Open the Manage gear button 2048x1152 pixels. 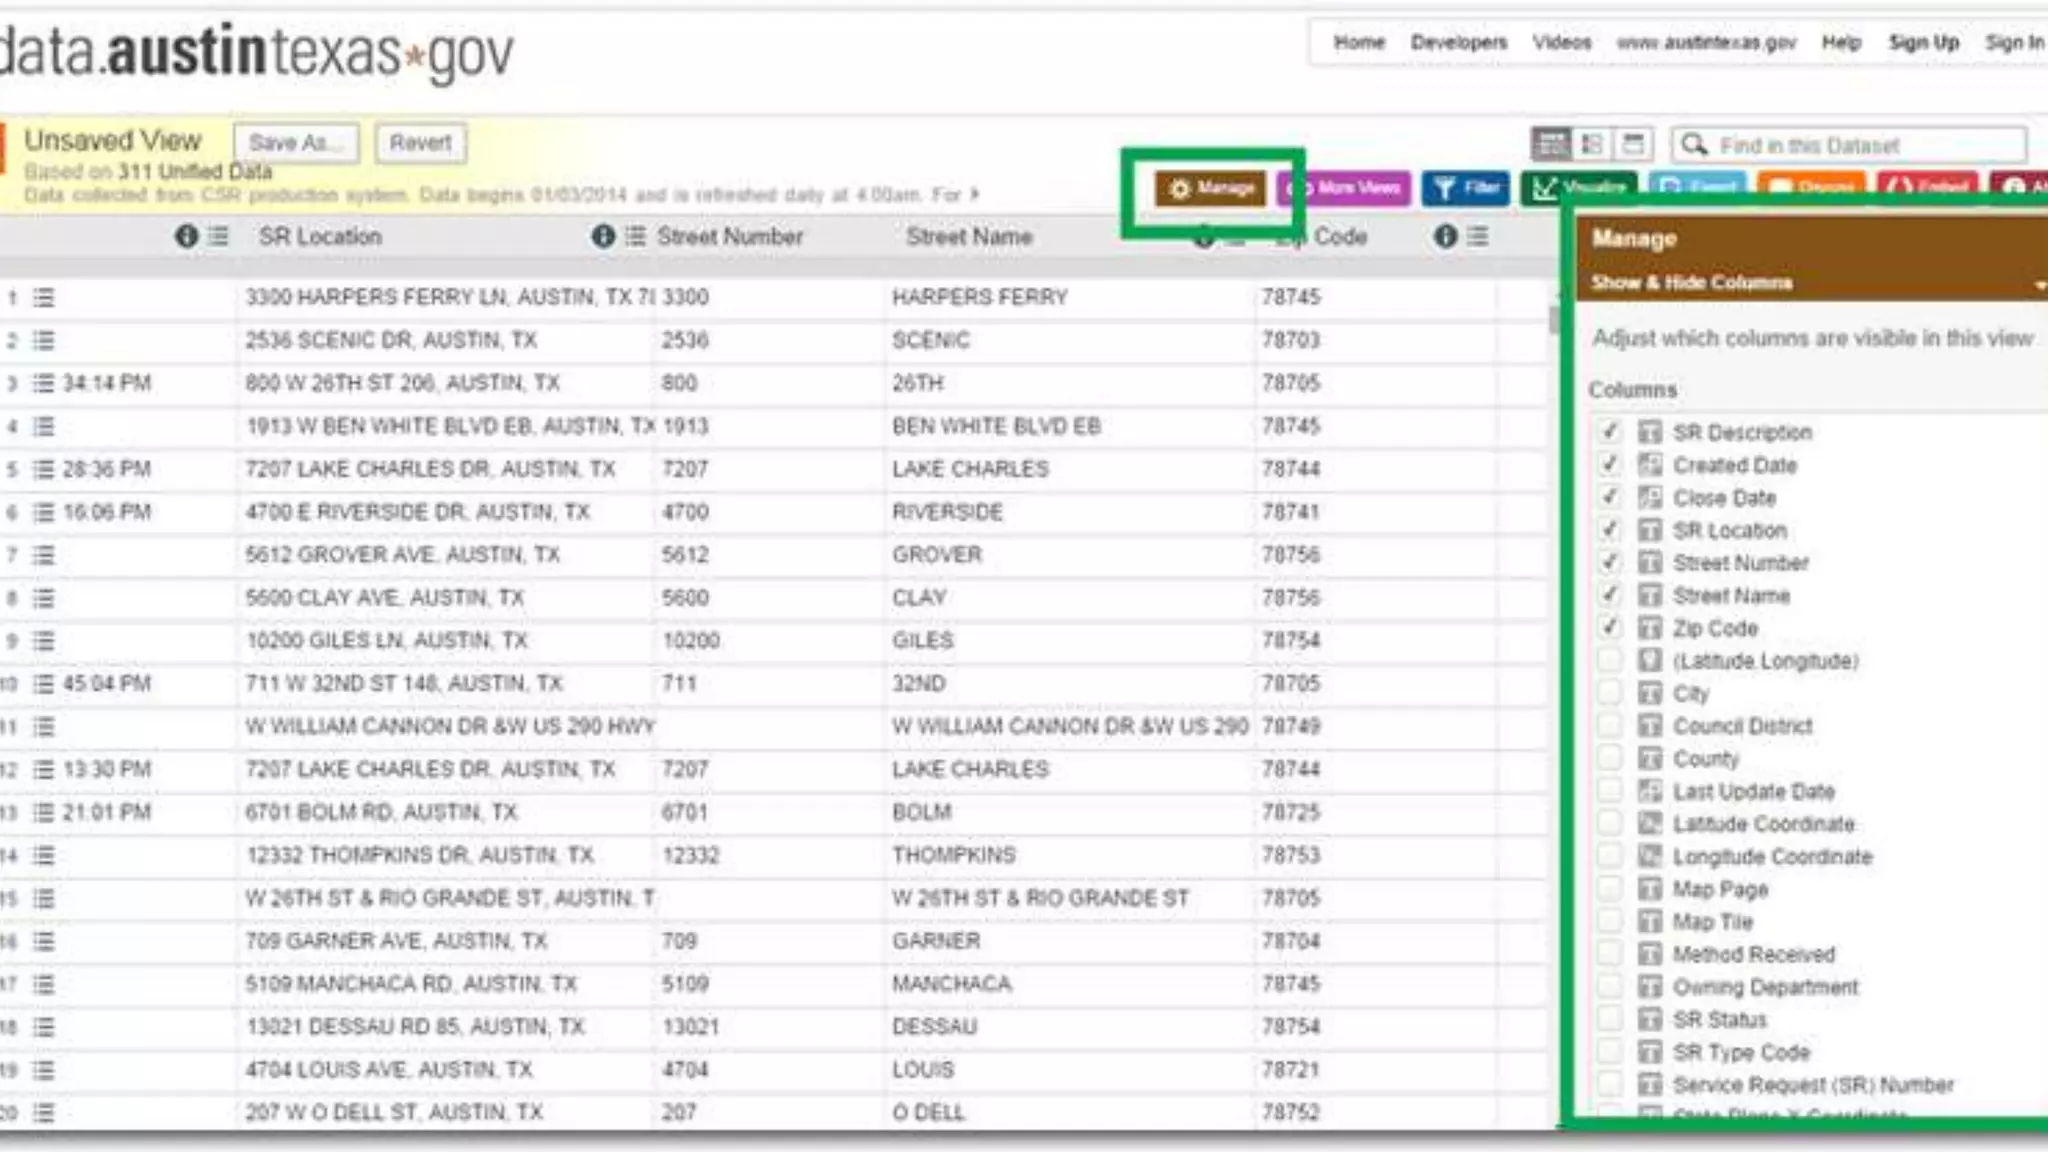point(1210,188)
